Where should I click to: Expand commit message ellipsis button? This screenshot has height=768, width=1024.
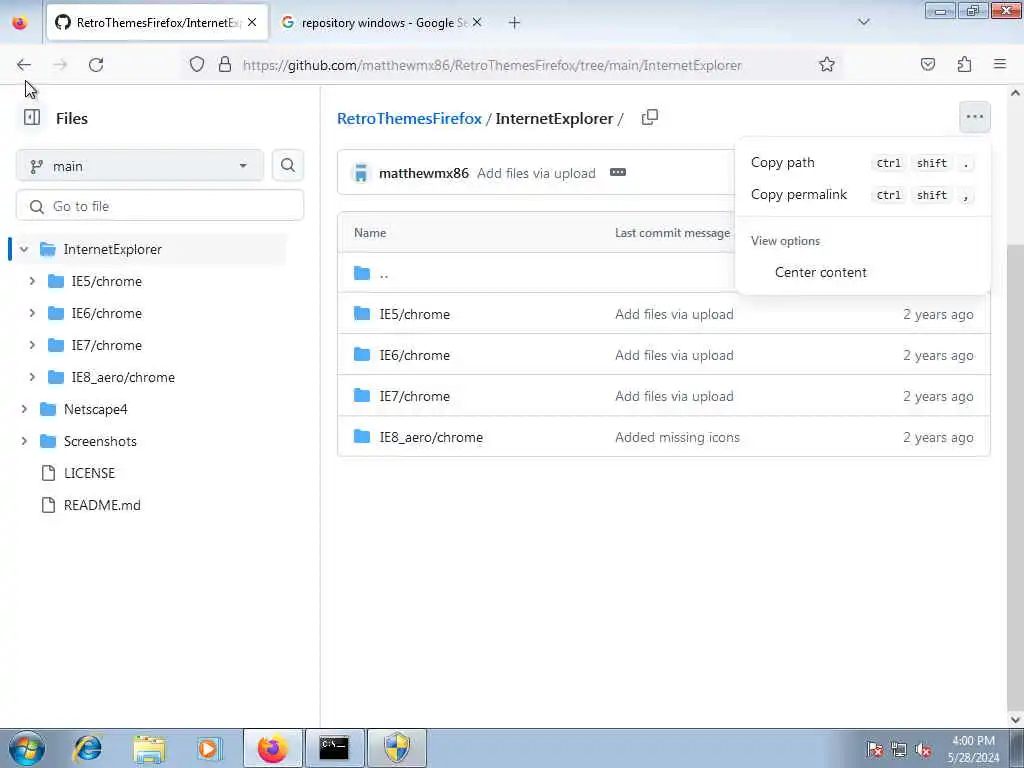pyautogui.click(x=618, y=172)
